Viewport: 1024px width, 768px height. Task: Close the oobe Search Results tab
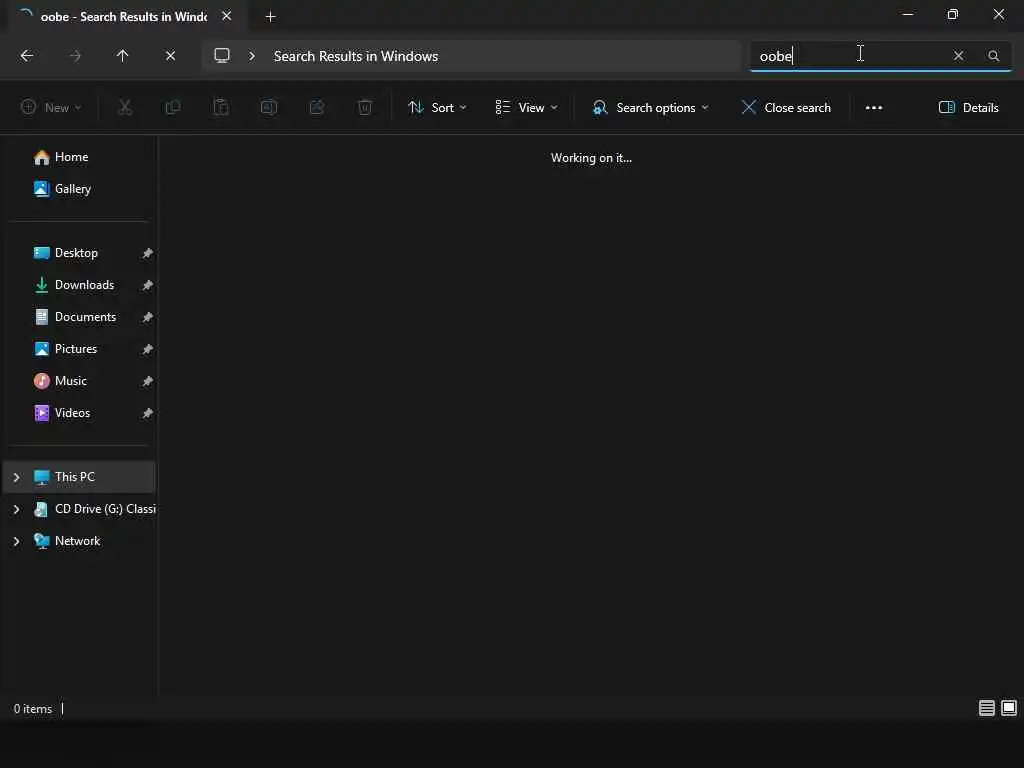point(227,16)
